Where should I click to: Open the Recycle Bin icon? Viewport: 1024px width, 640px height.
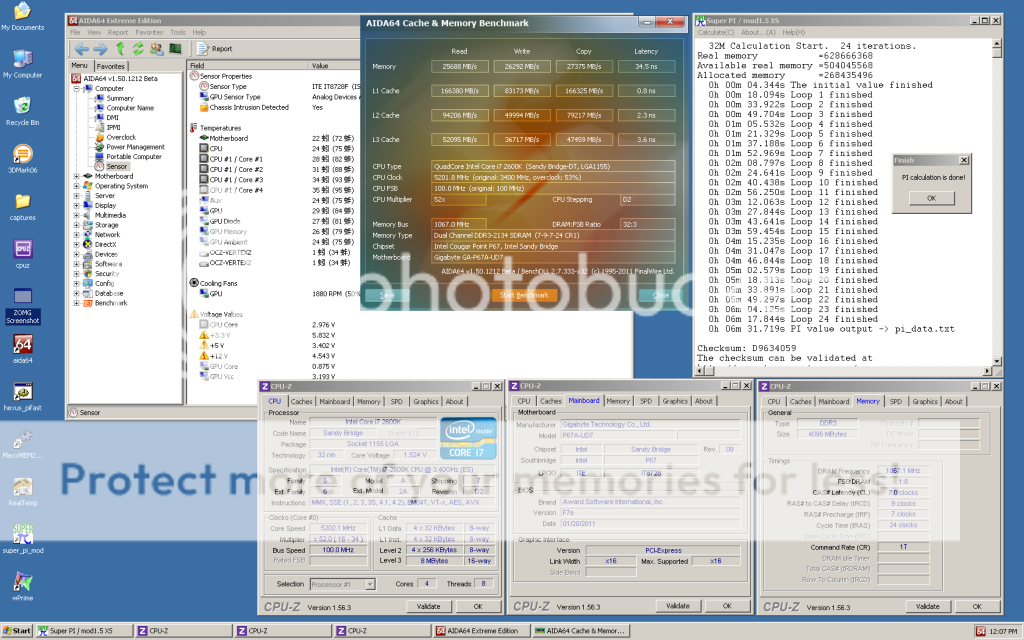click(22, 111)
